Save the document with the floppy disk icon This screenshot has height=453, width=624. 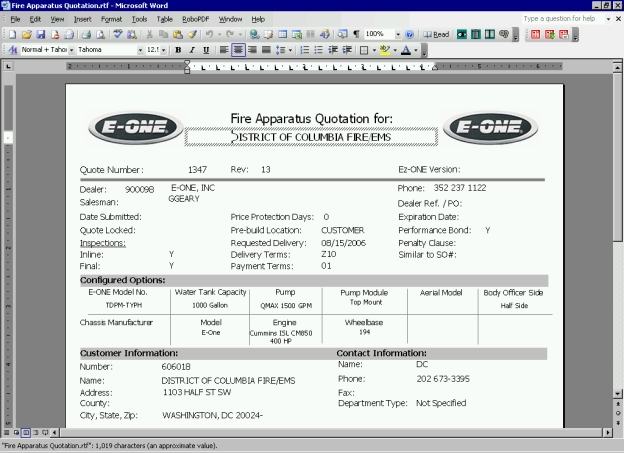point(41,35)
